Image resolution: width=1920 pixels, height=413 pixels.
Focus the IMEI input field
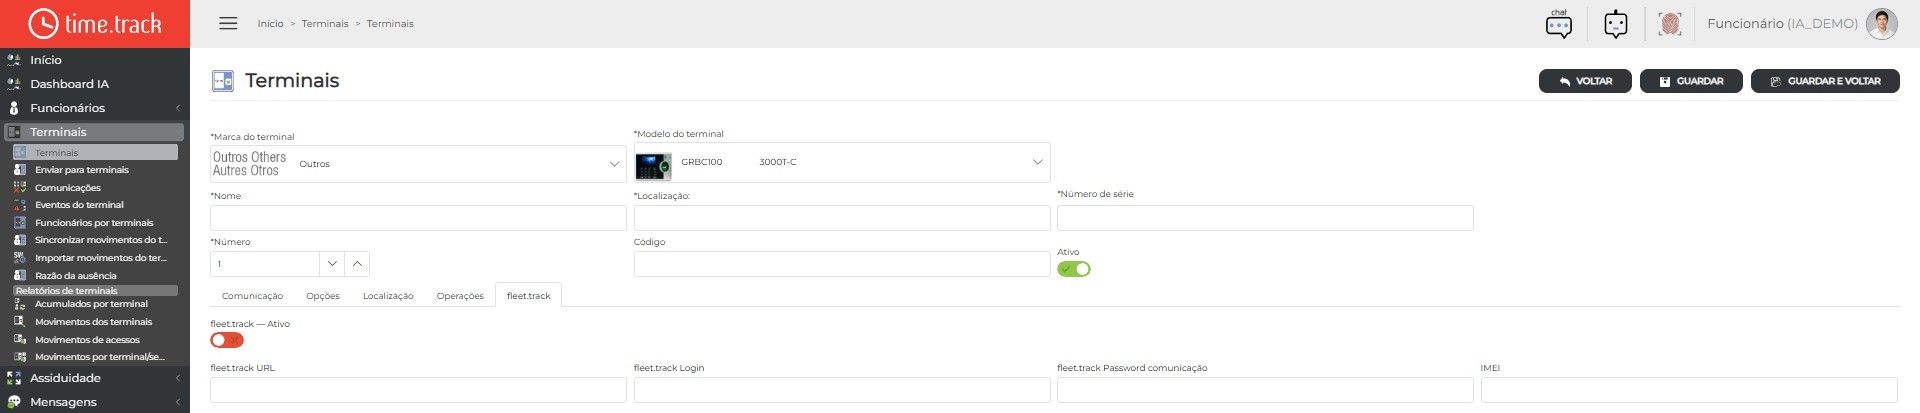click(x=1689, y=390)
